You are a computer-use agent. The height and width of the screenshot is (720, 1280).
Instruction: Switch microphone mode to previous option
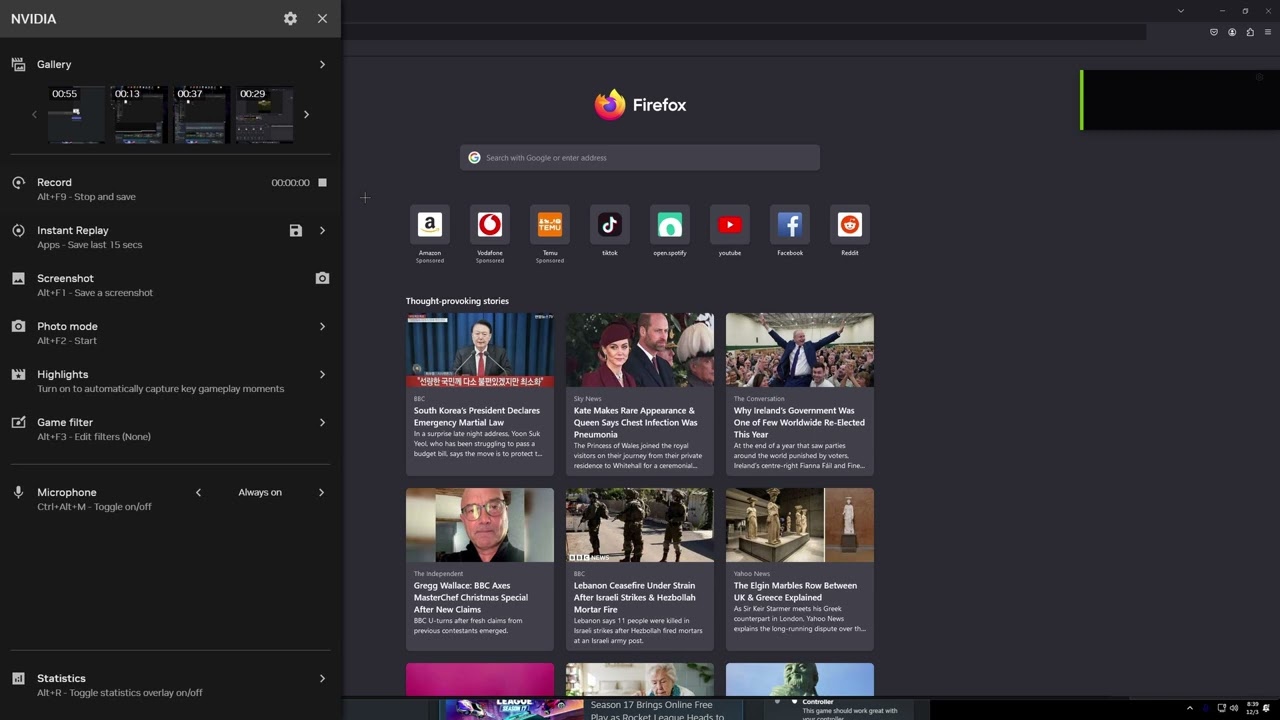click(198, 492)
